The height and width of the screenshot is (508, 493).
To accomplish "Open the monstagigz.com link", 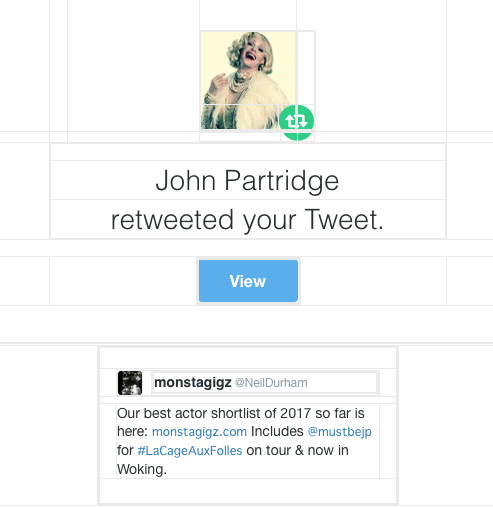I will pyautogui.click(x=199, y=432).
